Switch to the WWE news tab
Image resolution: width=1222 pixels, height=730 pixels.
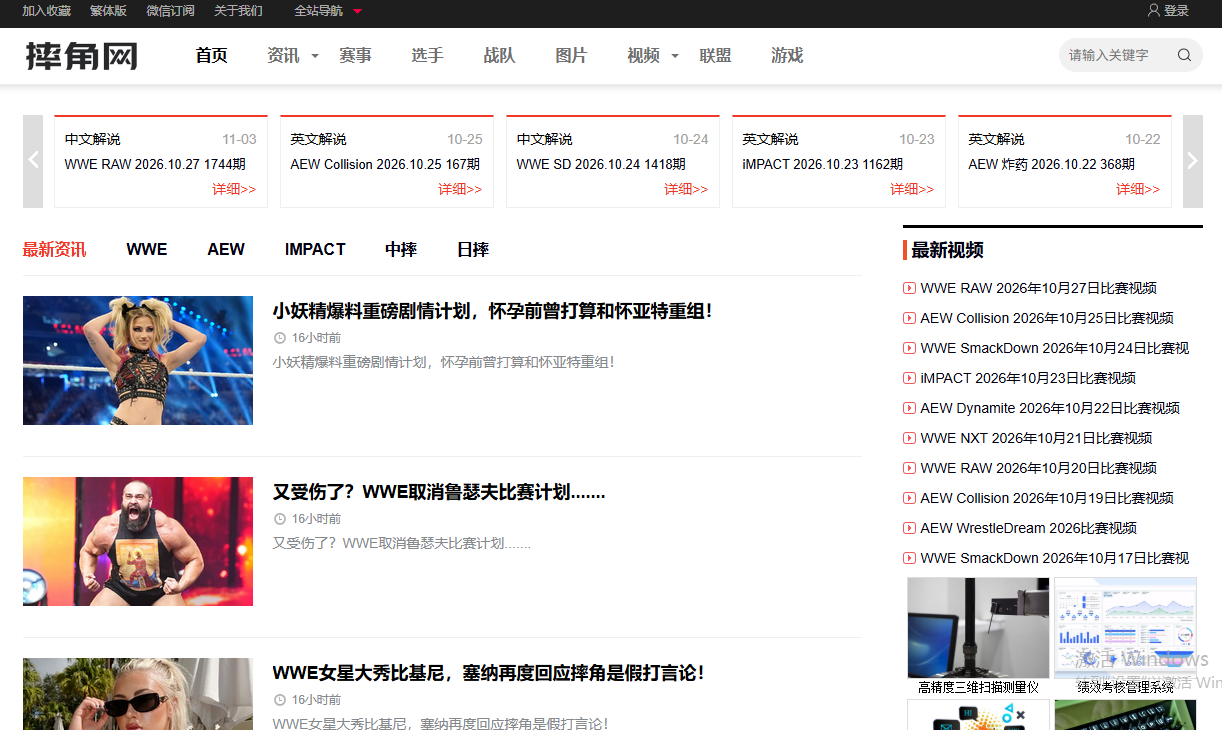pos(147,250)
